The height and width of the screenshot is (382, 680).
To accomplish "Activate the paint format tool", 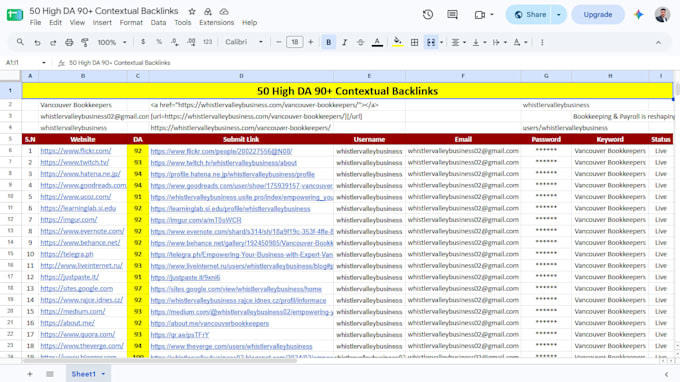I will [85, 42].
